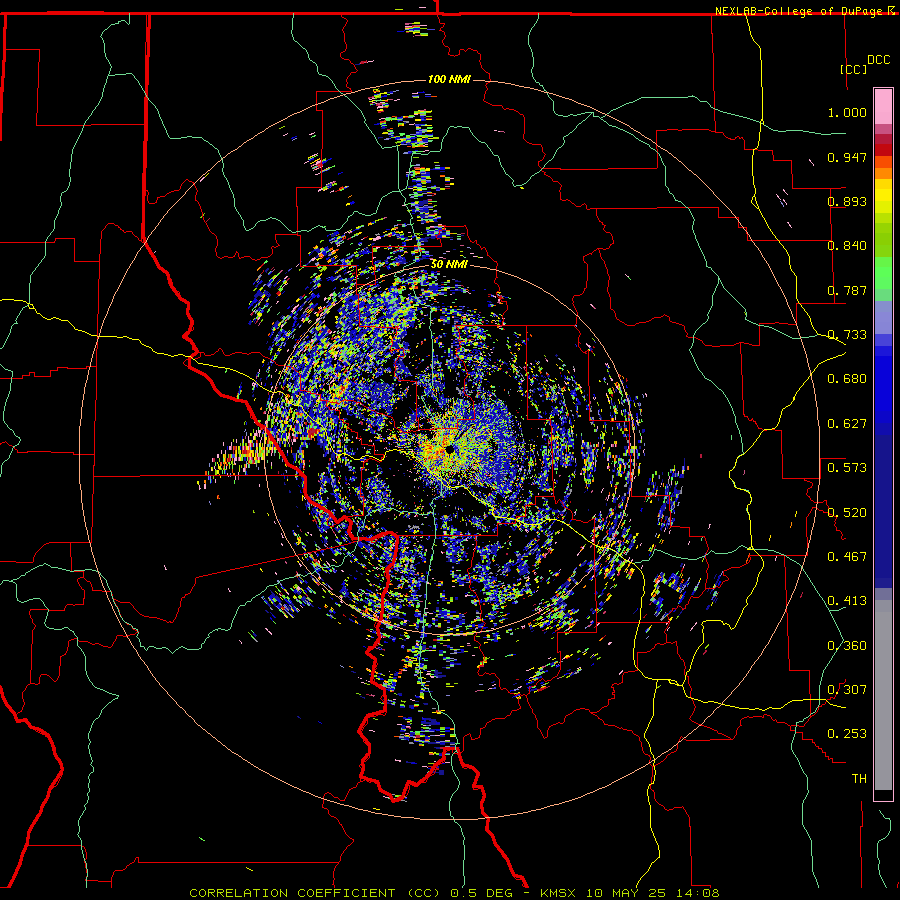Click the 0.627 legend value

click(x=847, y=424)
